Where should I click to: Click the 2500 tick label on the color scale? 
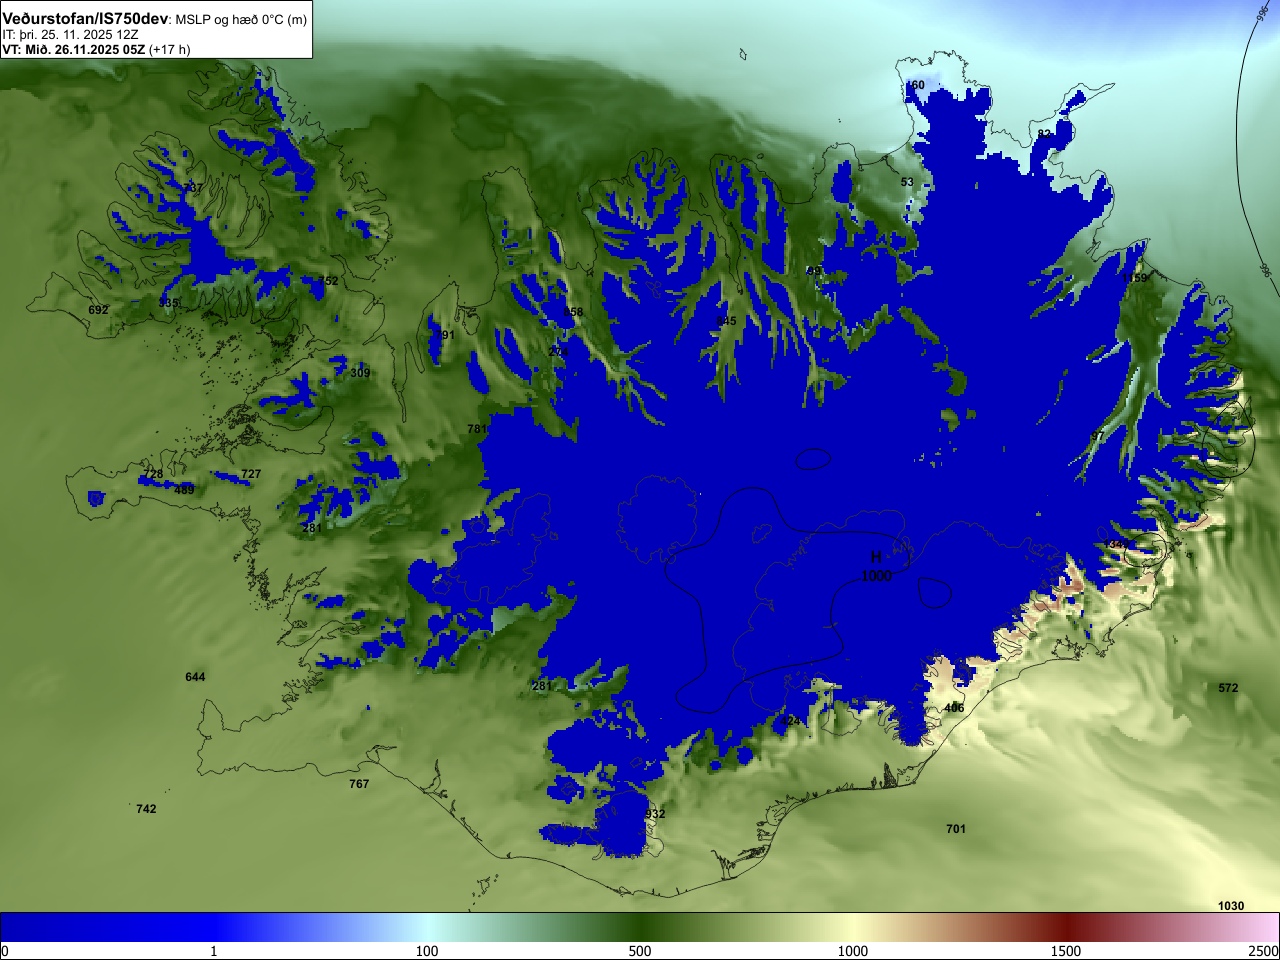(1264, 951)
